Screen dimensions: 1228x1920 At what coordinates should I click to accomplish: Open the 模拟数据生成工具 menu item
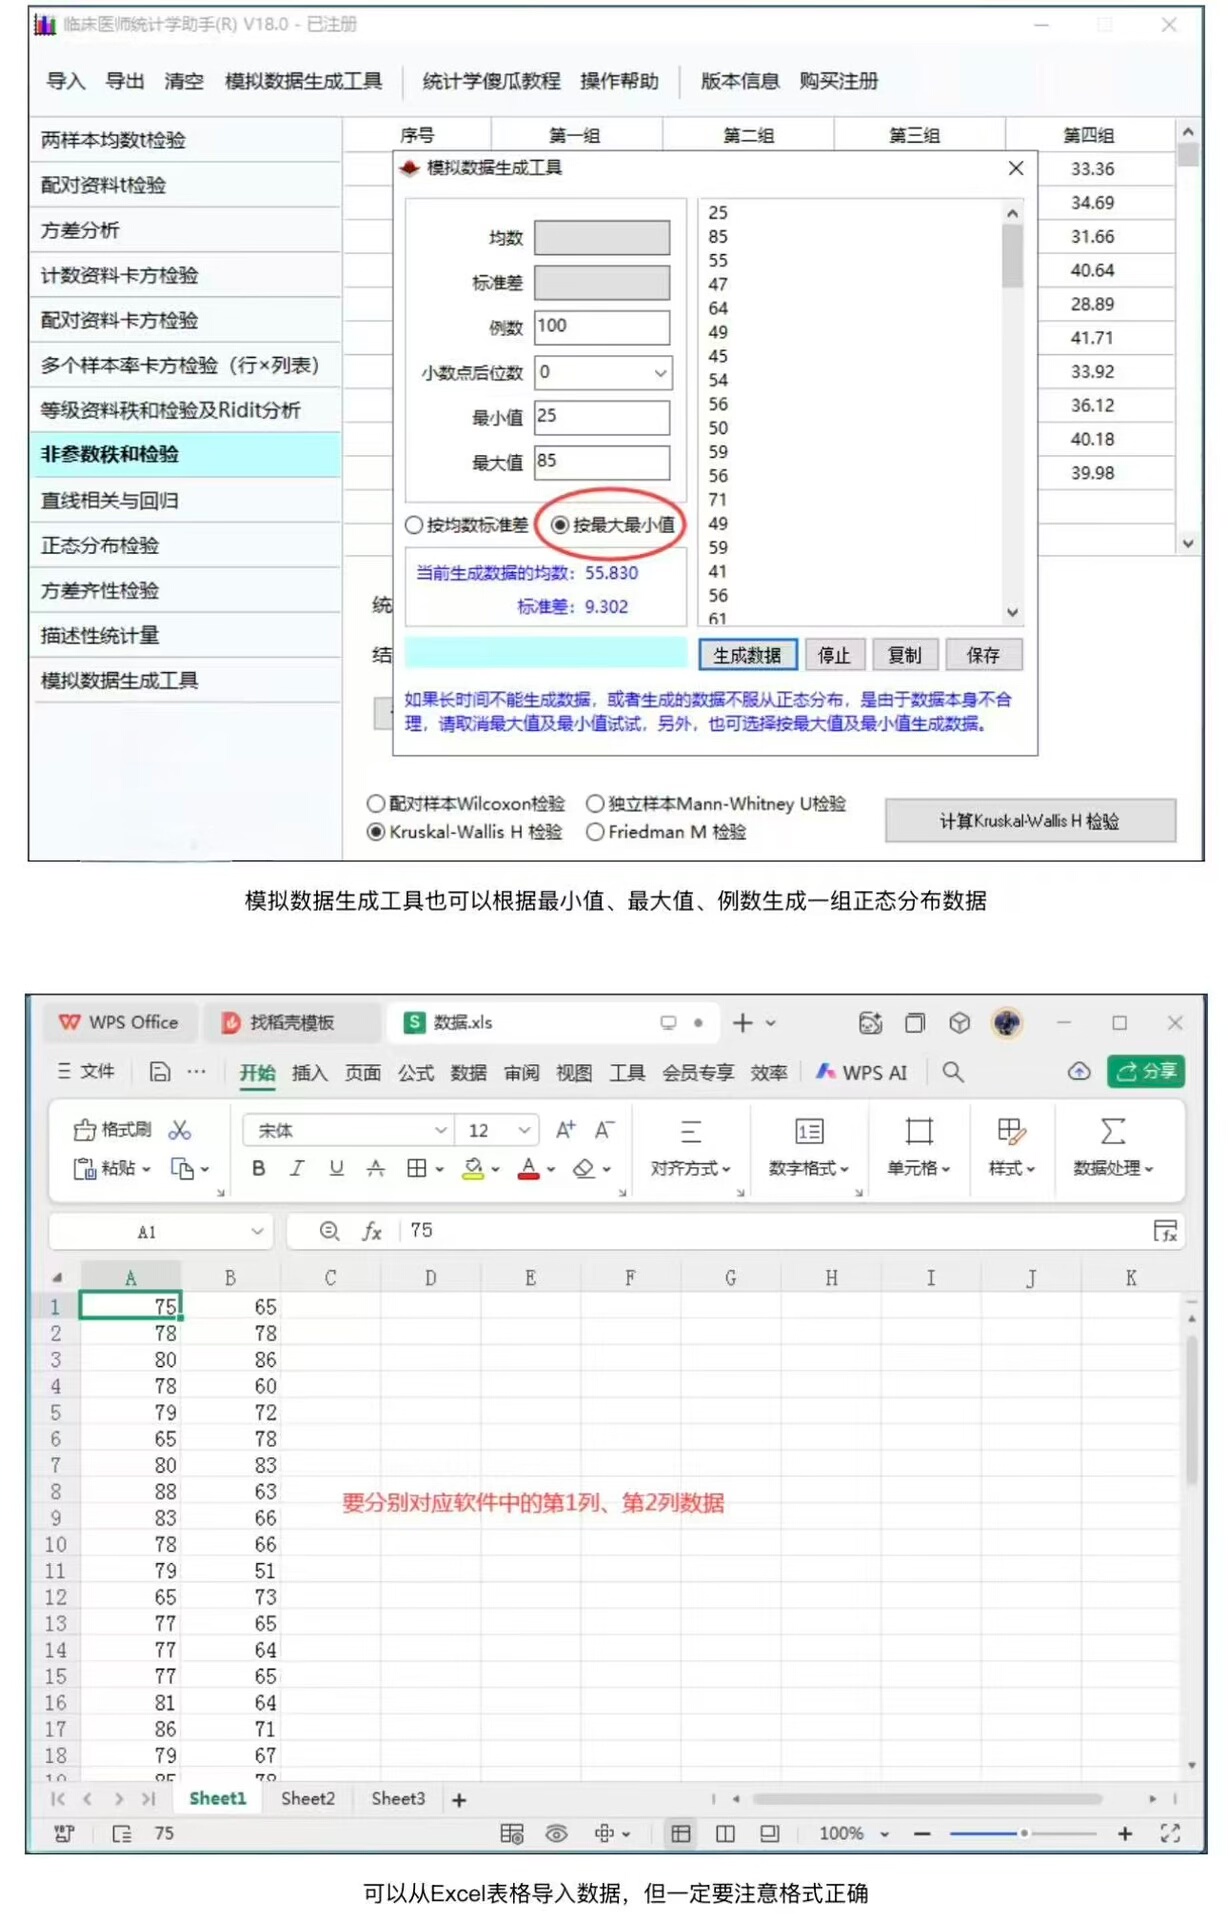(303, 81)
